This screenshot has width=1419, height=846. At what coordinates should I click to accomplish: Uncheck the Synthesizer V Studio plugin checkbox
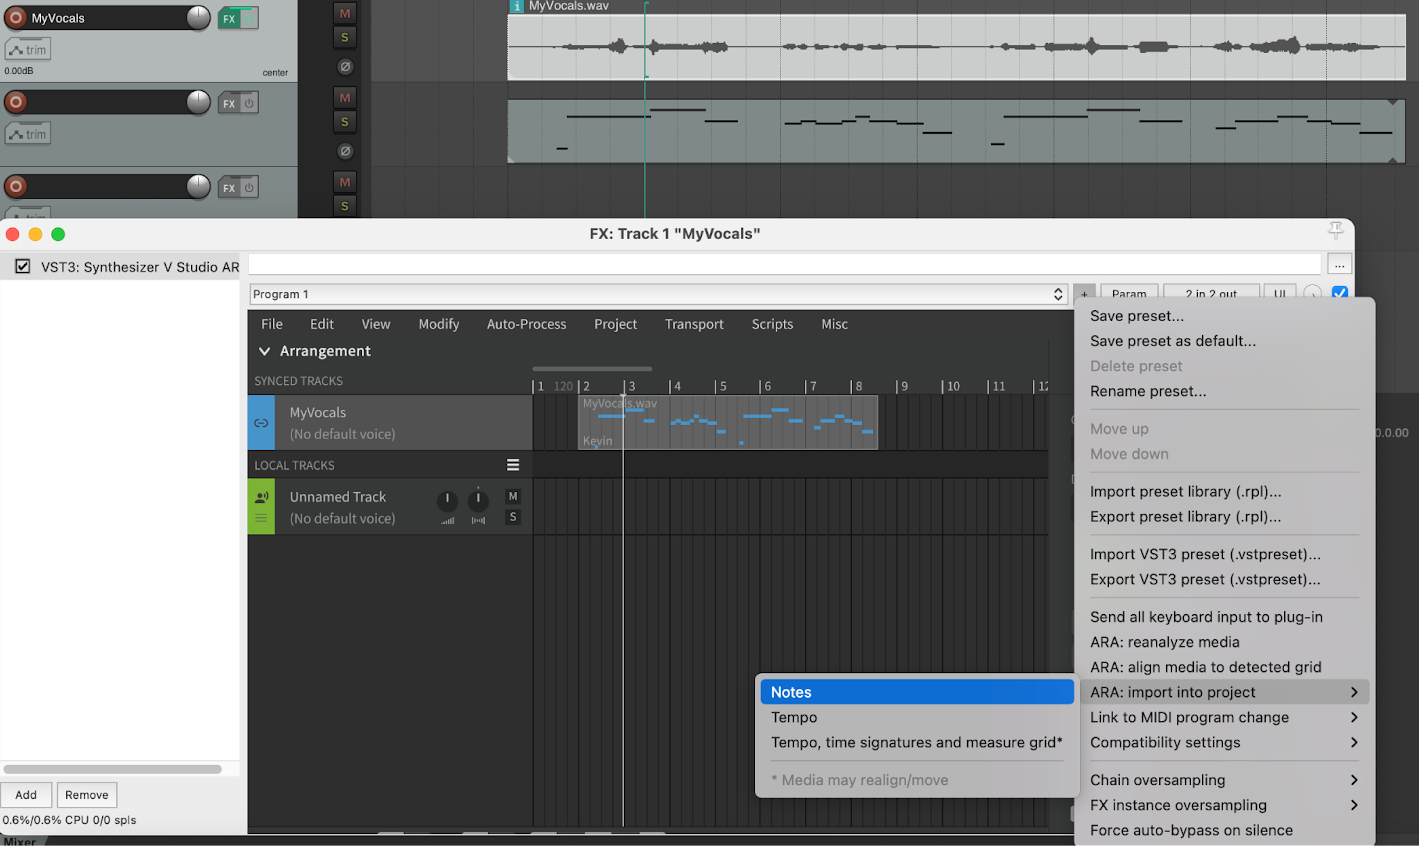pos(23,267)
